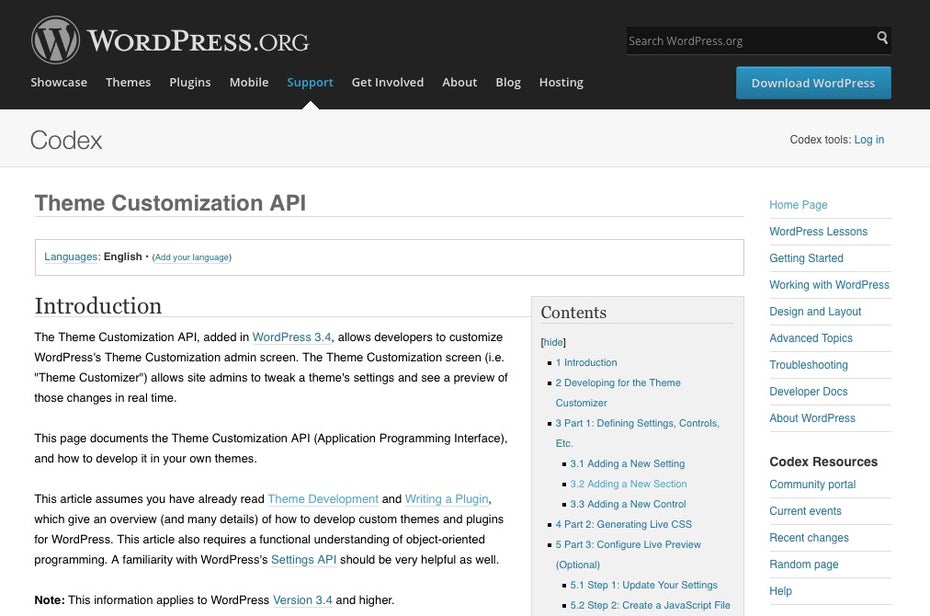Open the Languages link
Viewport: 930px width, 616px height.
point(71,257)
